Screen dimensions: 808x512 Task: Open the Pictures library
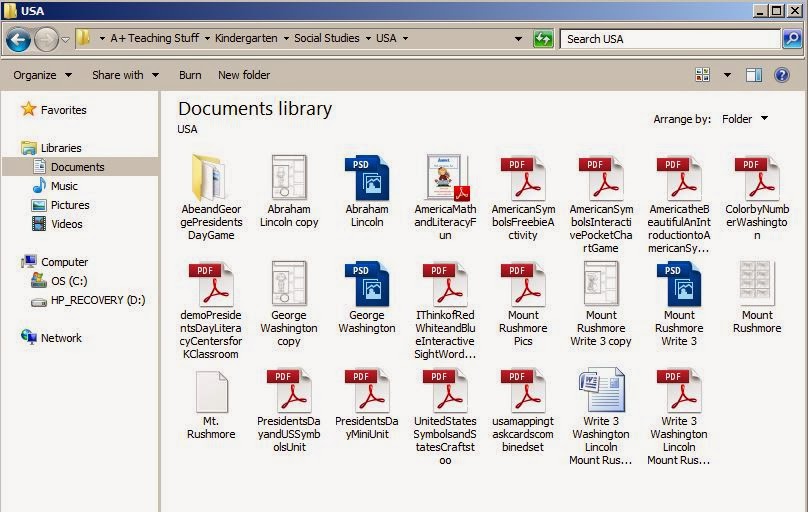point(60,205)
